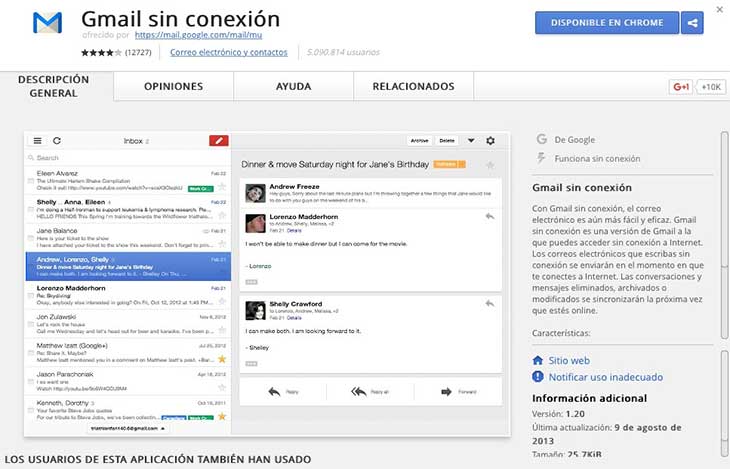The height and width of the screenshot is (469, 730).
Task: Click the Gmail envelope logo
Action: (47, 23)
